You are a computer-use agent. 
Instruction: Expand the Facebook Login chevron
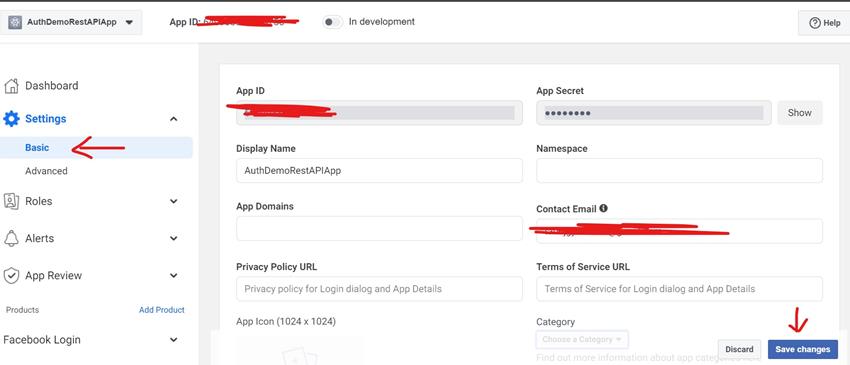[173, 340]
